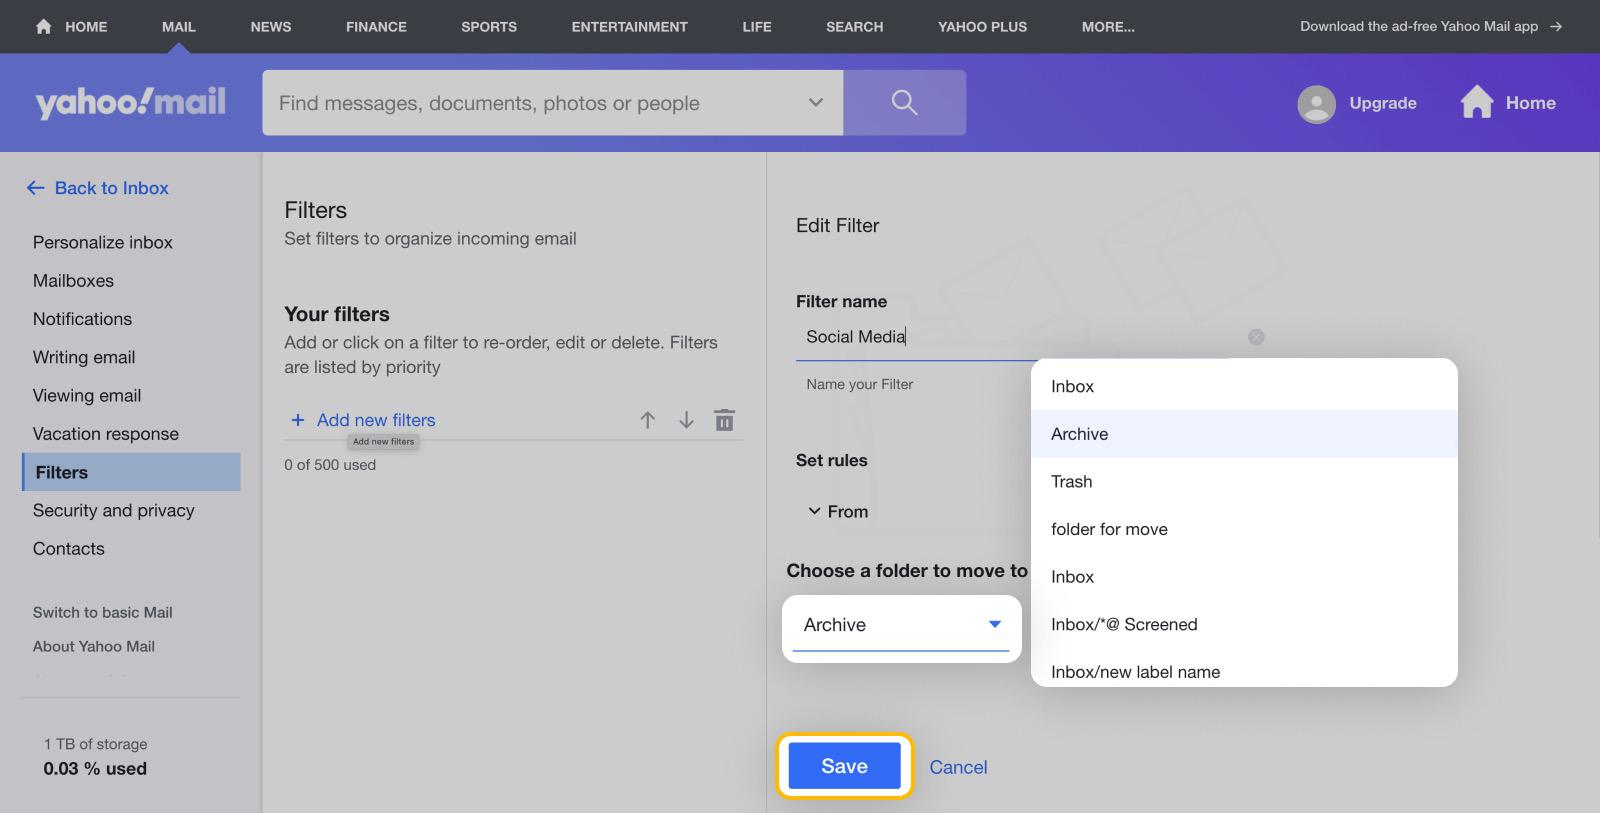The image size is (1600, 813).
Task: Open Security and privacy settings
Action: [113, 510]
